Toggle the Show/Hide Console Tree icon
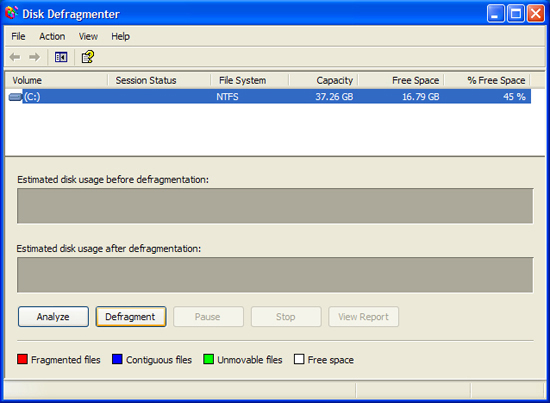 tap(61, 57)
